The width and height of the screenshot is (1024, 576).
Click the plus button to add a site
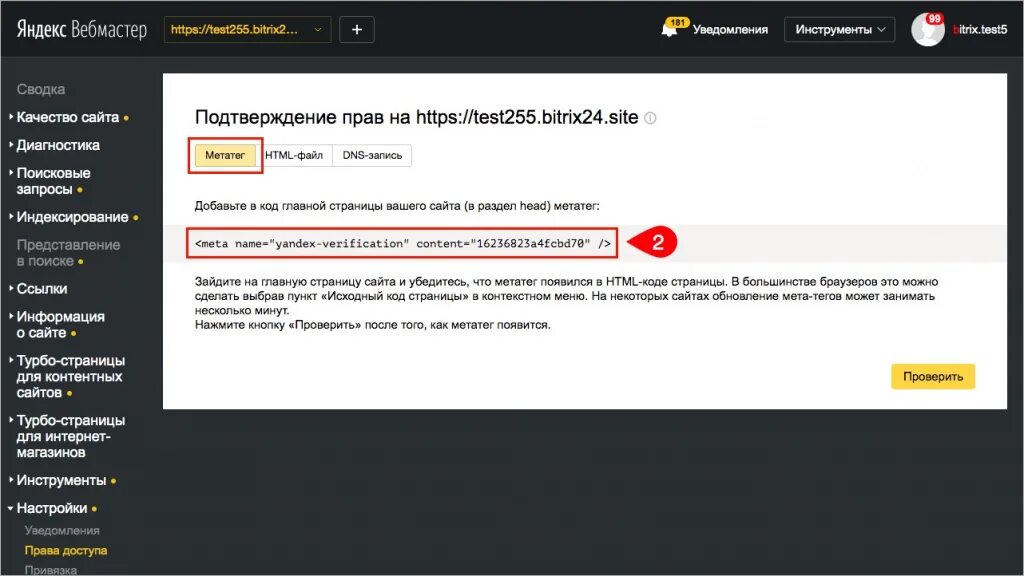tap(357, 29)
